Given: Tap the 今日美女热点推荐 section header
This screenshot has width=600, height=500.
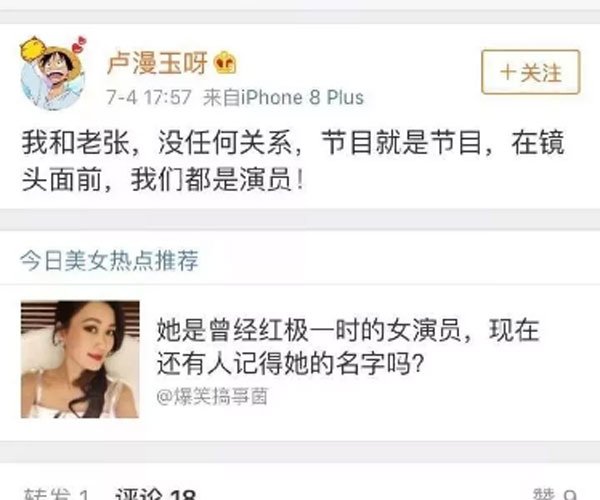Looking at the screenshot, I should click(109, 261).
